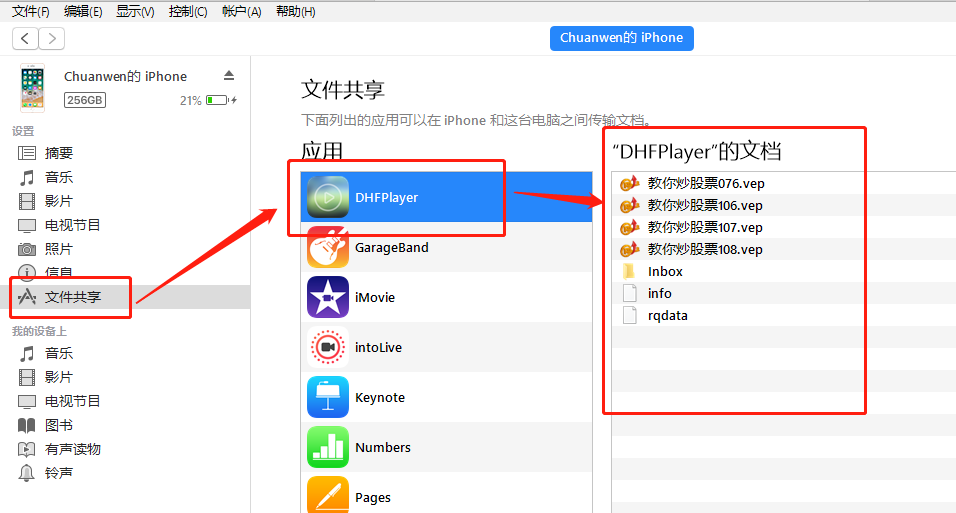Click the open book icon for 图书
Image resolution: width=956 pixels, height=513 pixels.
[27, 425]
